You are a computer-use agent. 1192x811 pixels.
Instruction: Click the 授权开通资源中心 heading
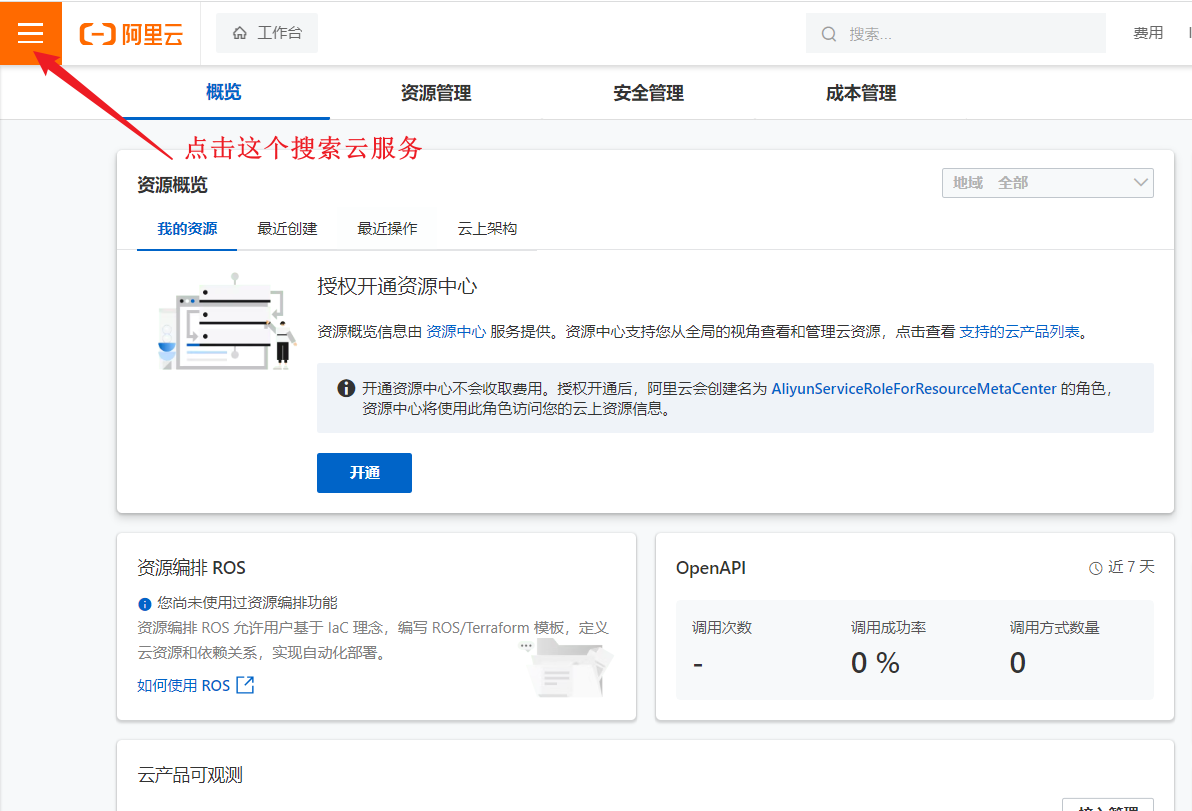click(397, 287)
